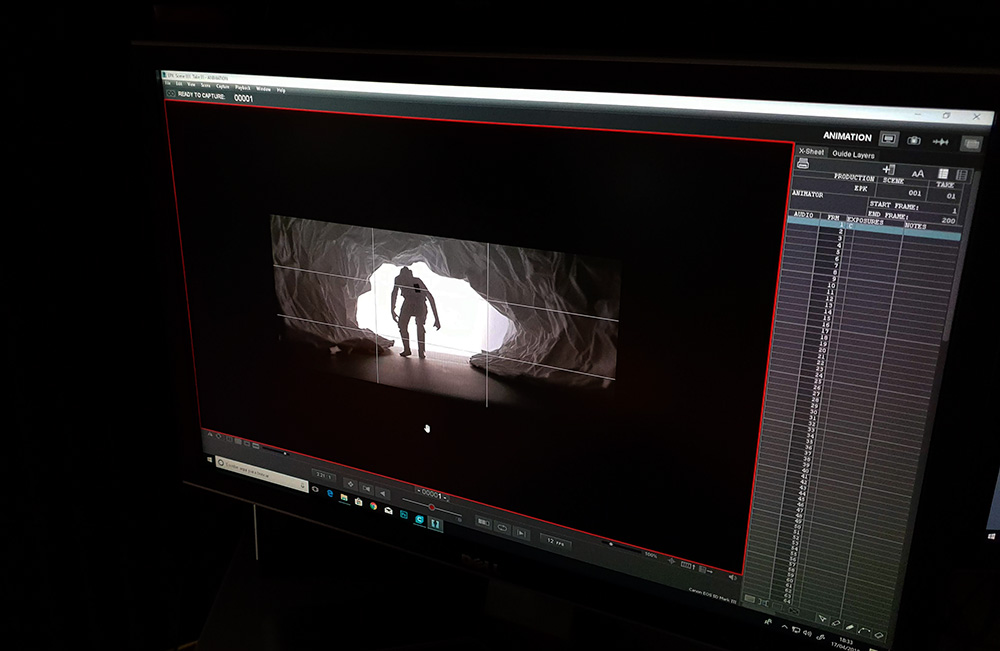Viewport: 1000px width, 651px height.
Task: Adjust the viewer zoom slider near 100%
Action: 621,546
